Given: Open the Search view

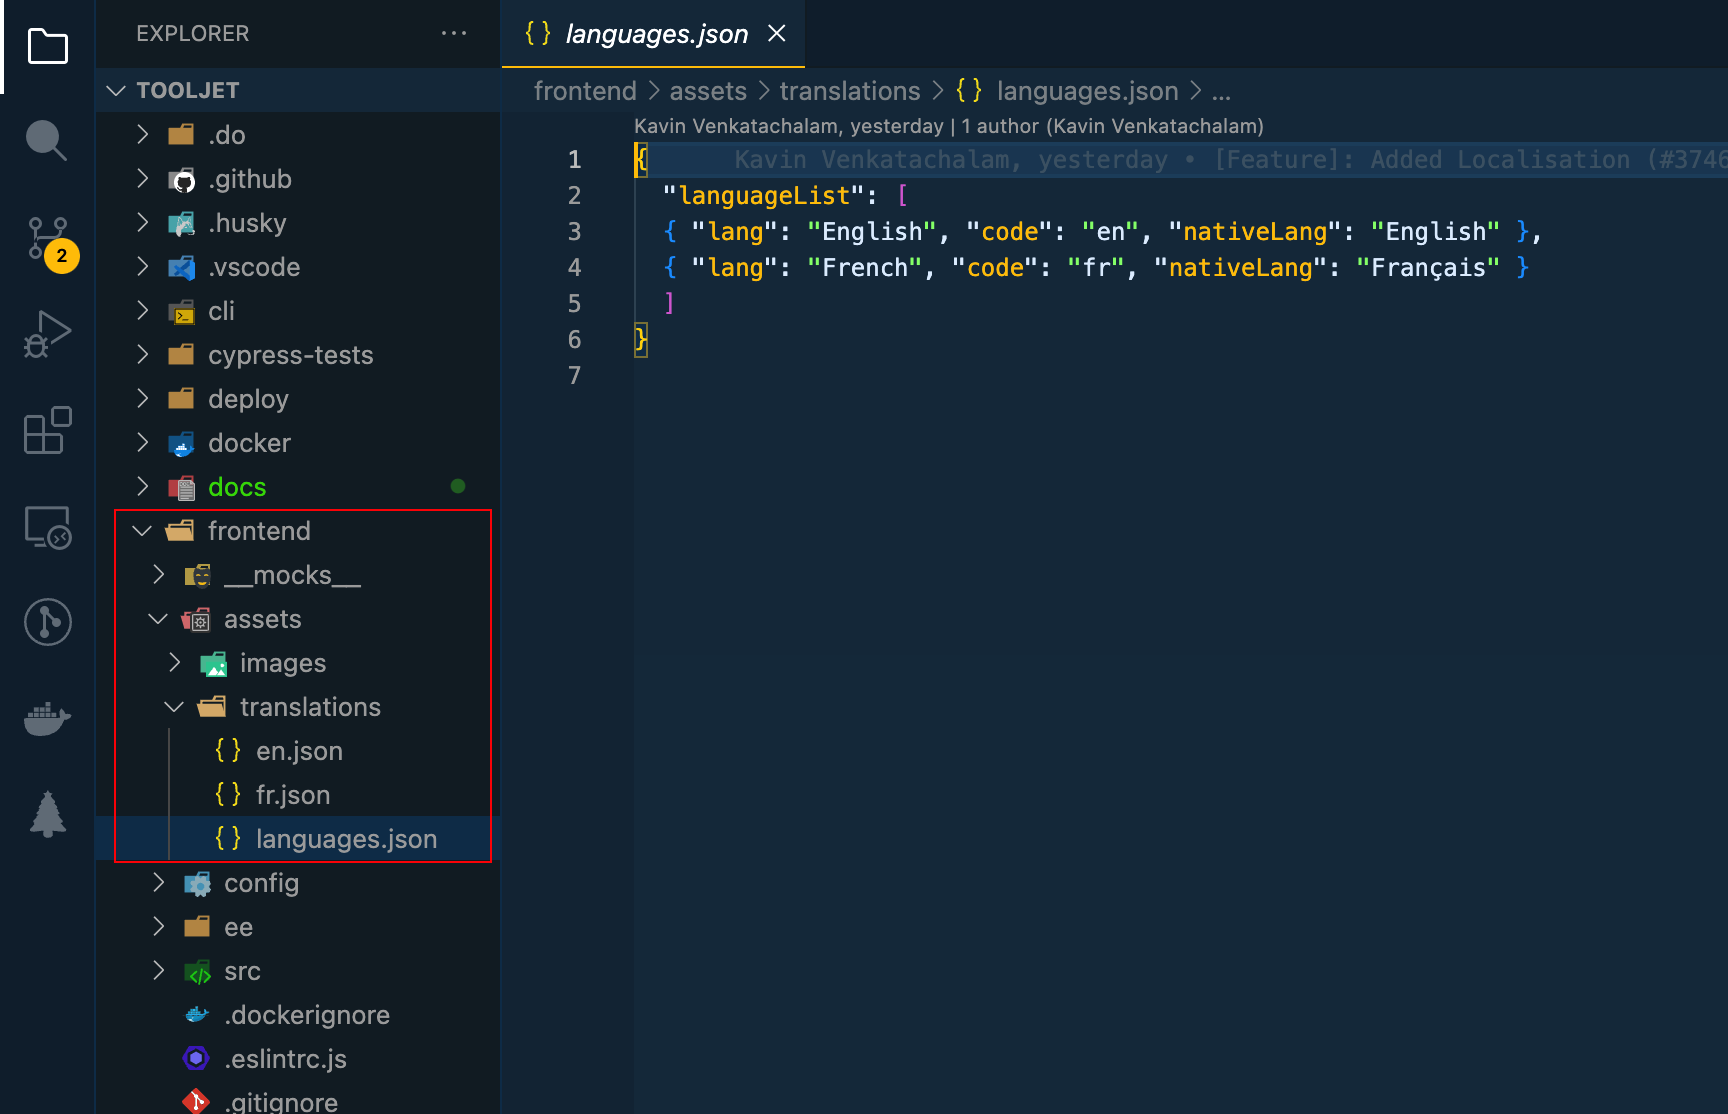Looking at the screenshot, I should (47, 140).
